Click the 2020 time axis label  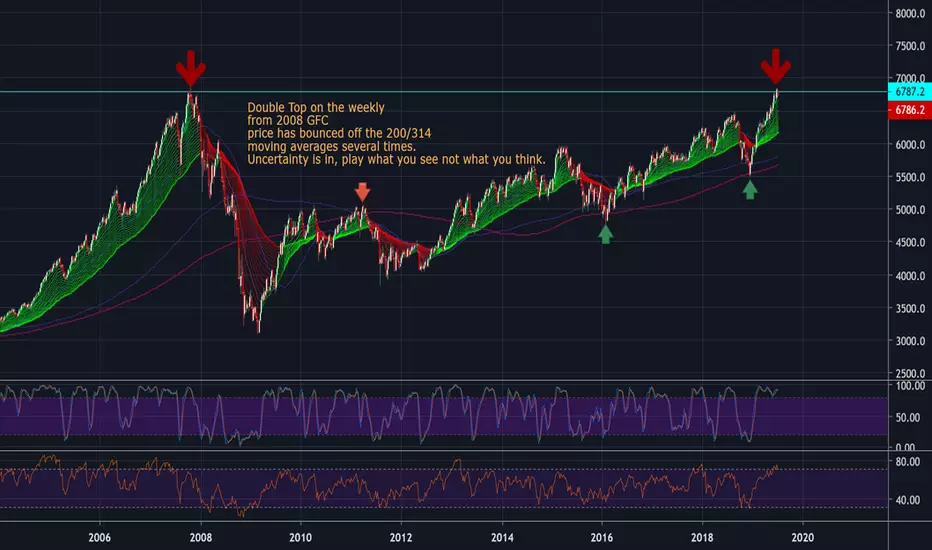[x=803, y=538]
